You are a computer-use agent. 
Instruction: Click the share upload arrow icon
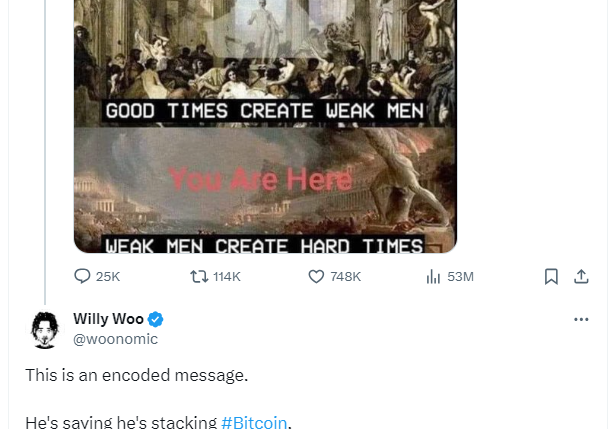[581, 277]
